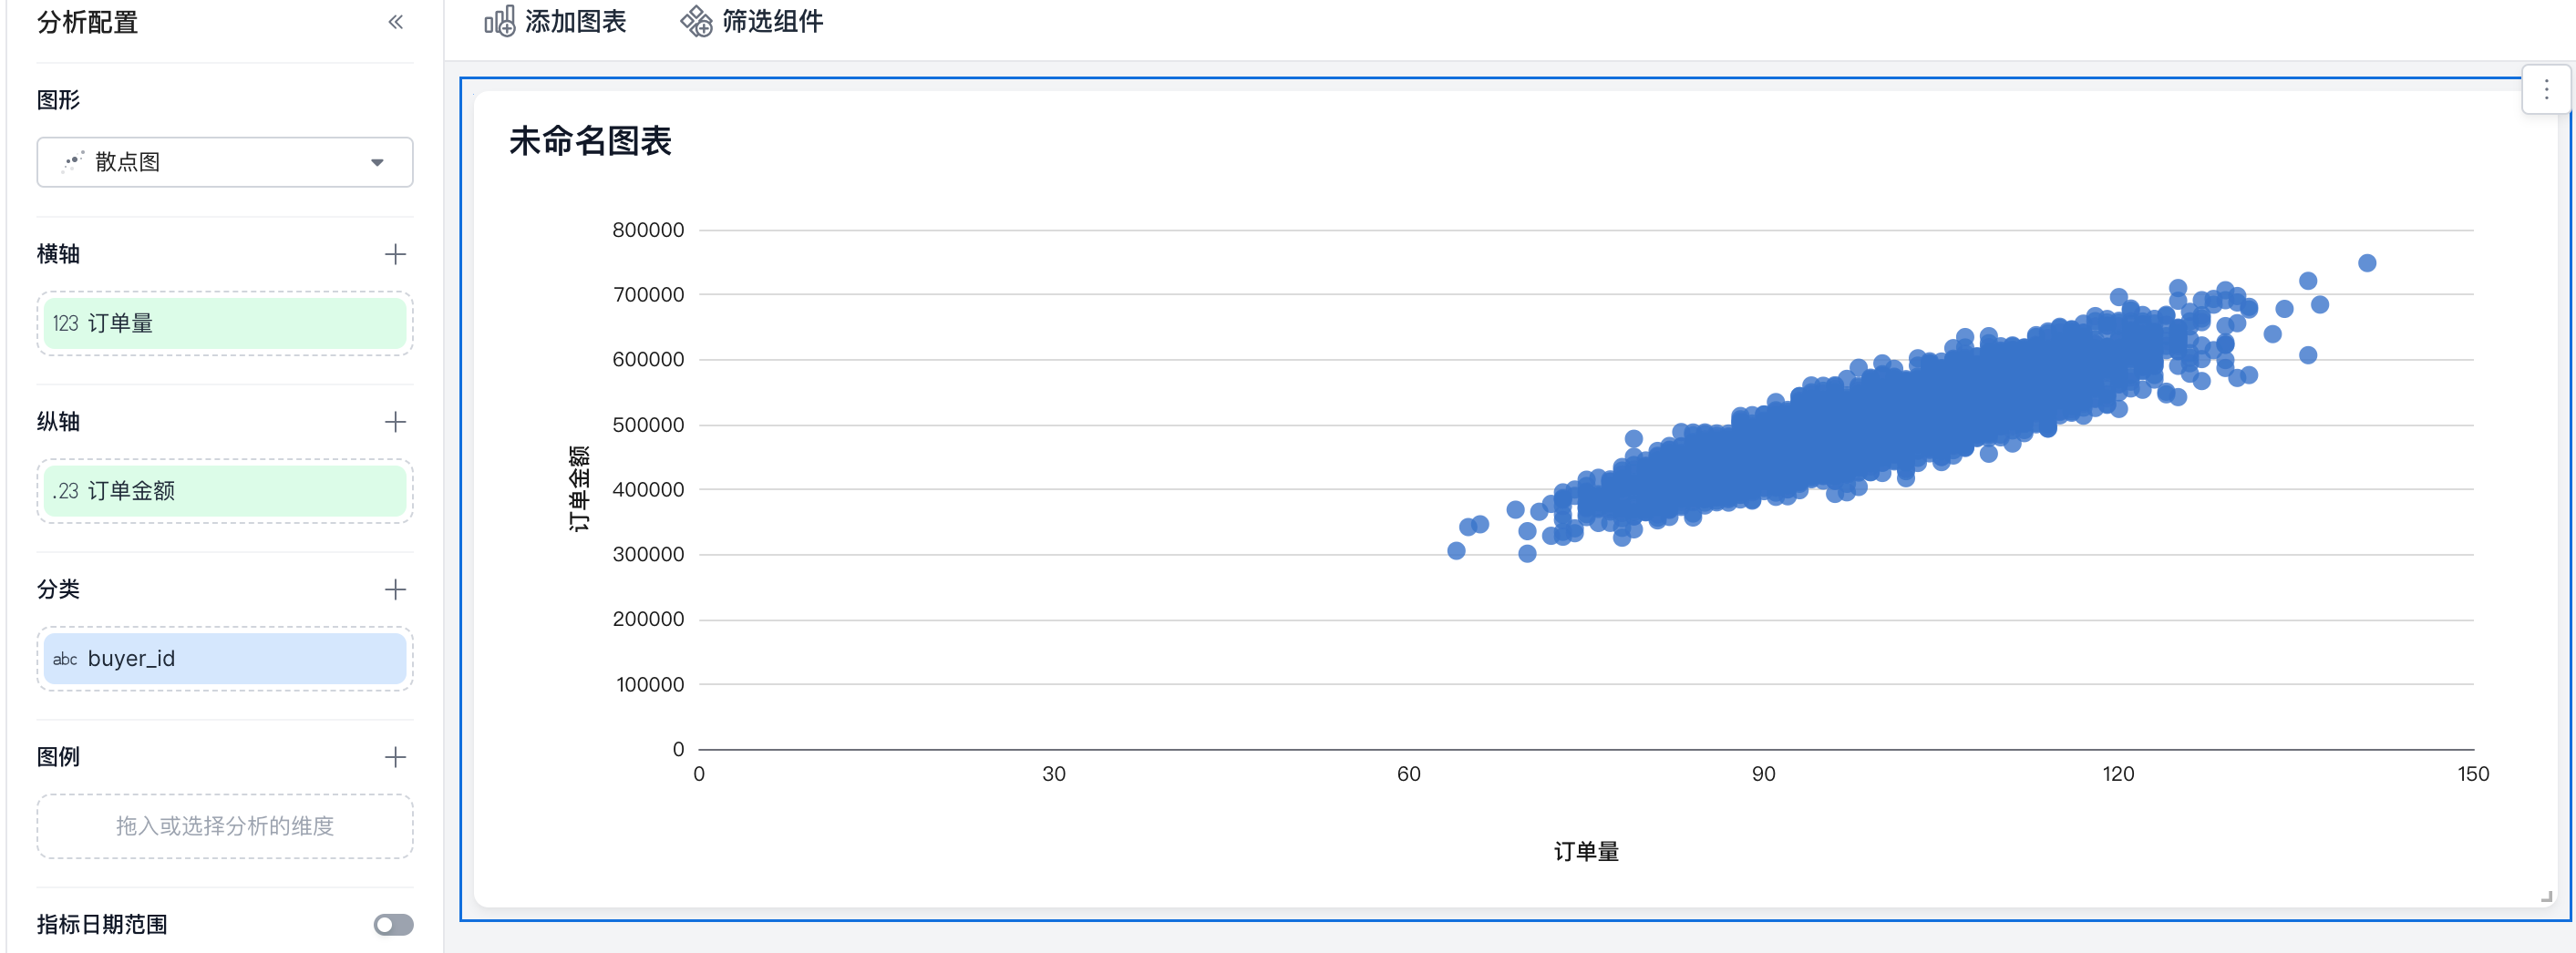Add a field to 图例 with plus icon

tap(395, 757)
